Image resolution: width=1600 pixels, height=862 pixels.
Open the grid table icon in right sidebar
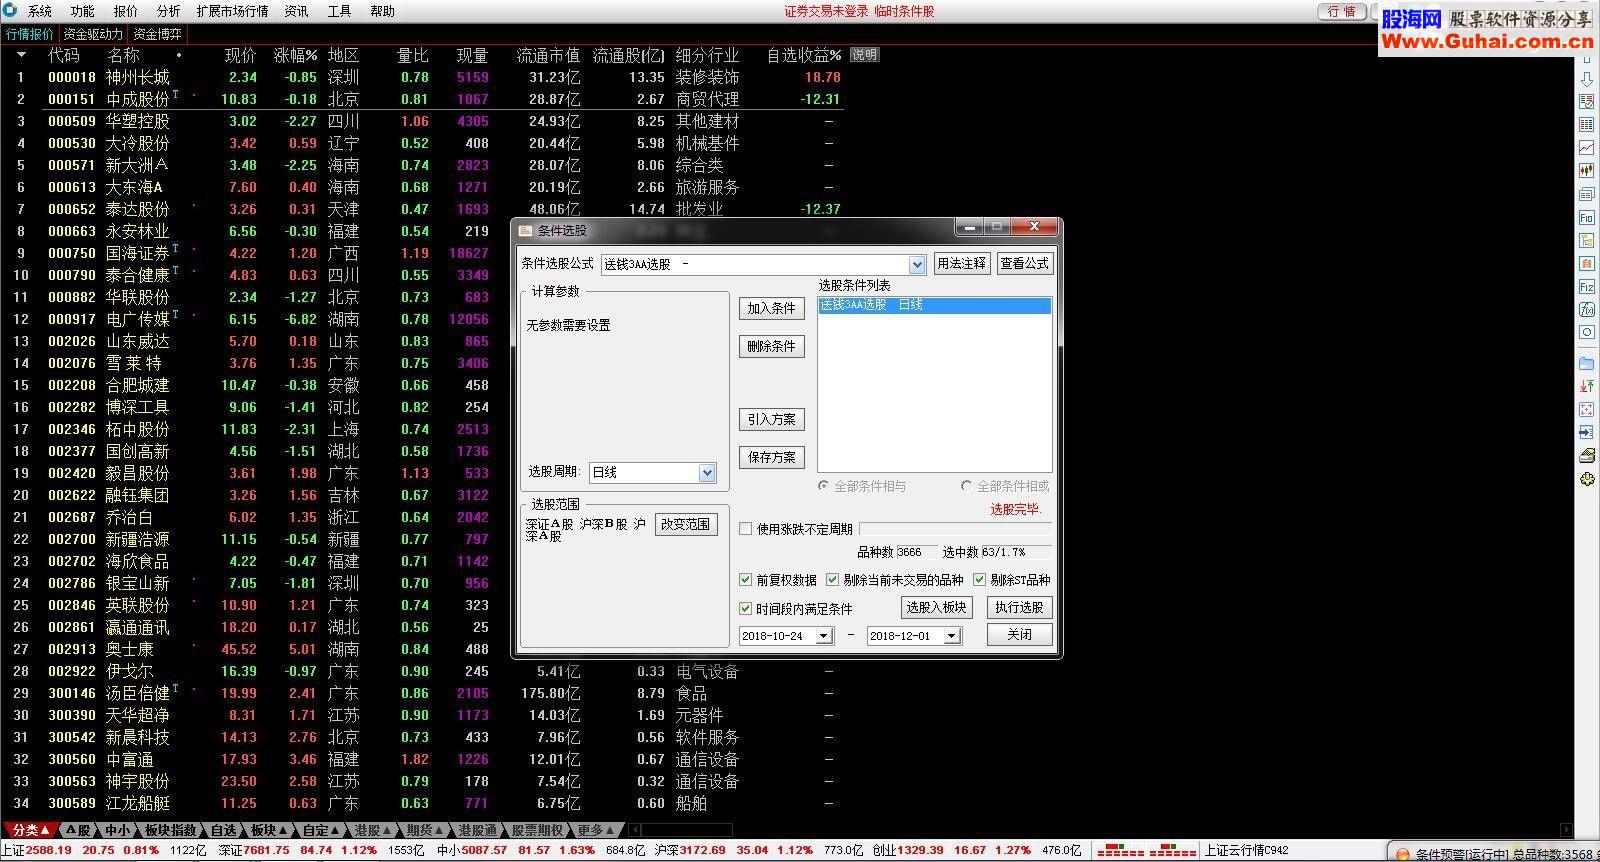[1586, 125]
